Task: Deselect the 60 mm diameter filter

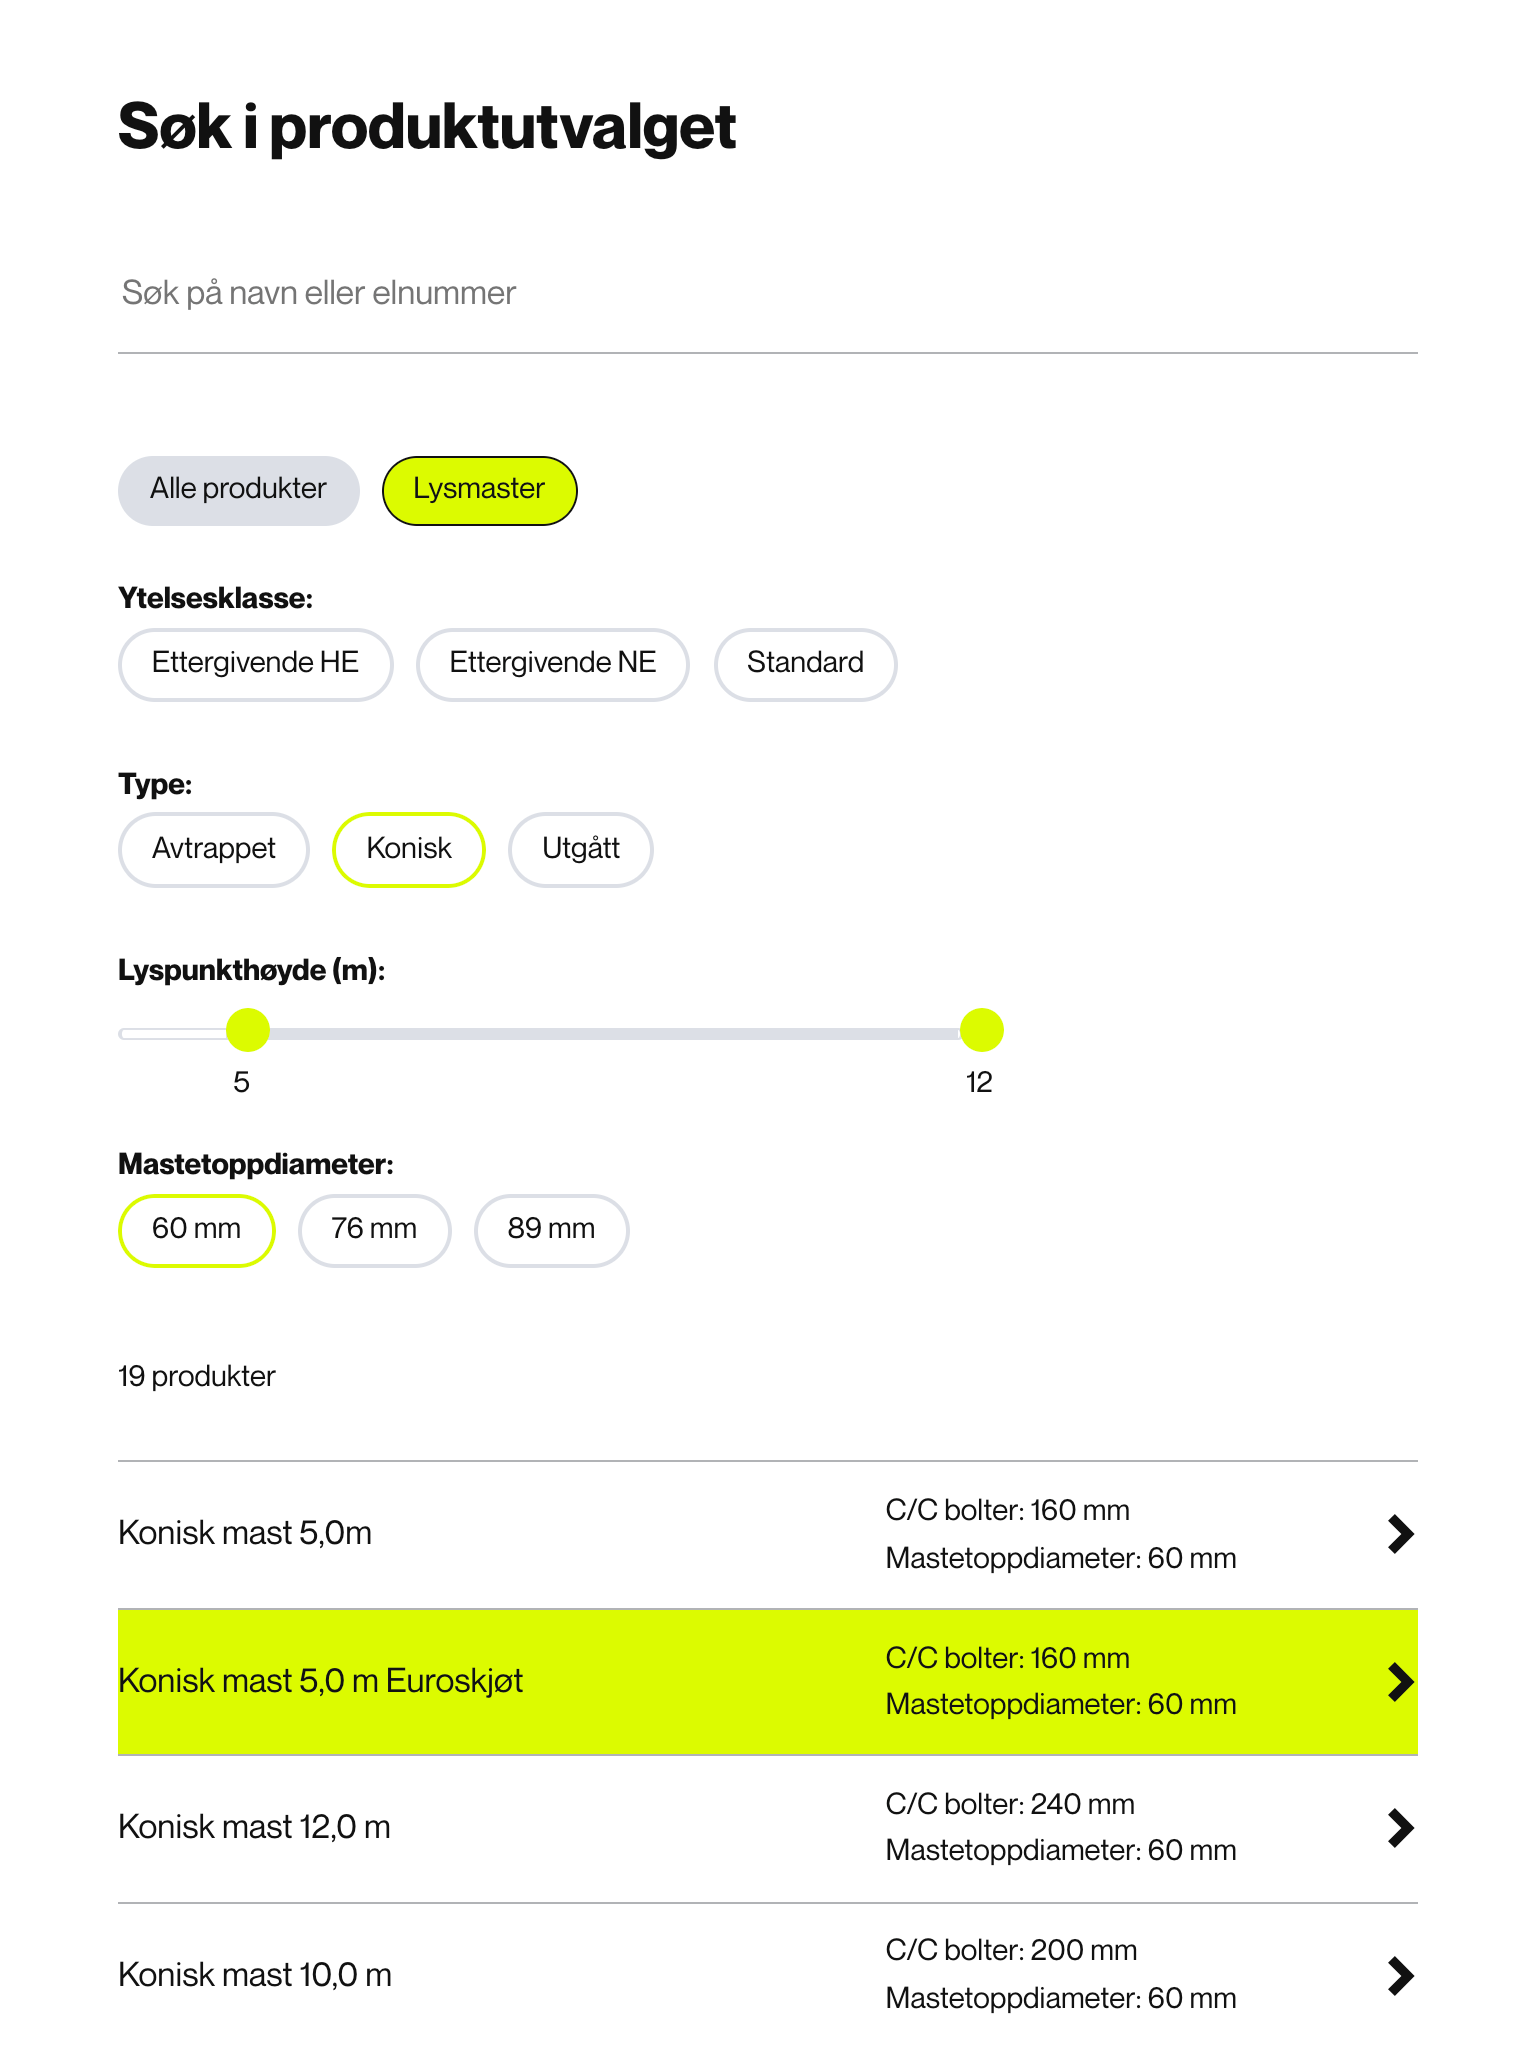Action: point(196,1230)
